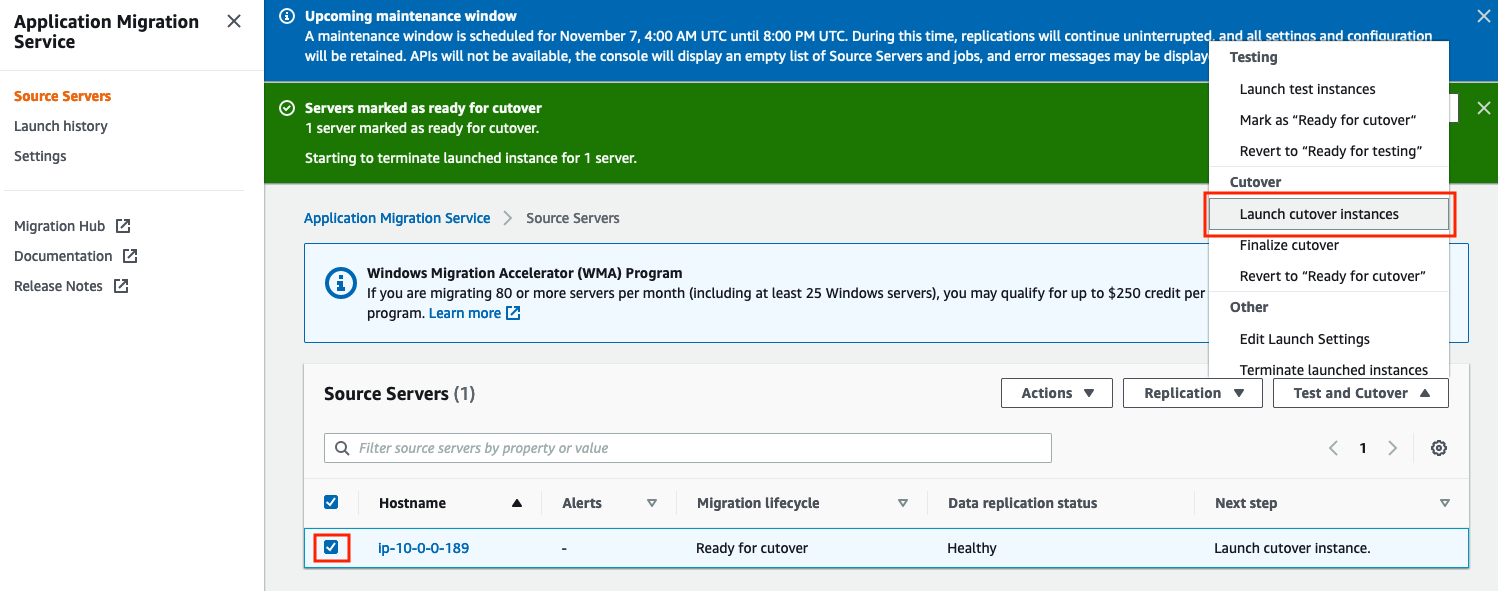
Task: Click the info icon in maintenance banner
Action: coord(287,16)
